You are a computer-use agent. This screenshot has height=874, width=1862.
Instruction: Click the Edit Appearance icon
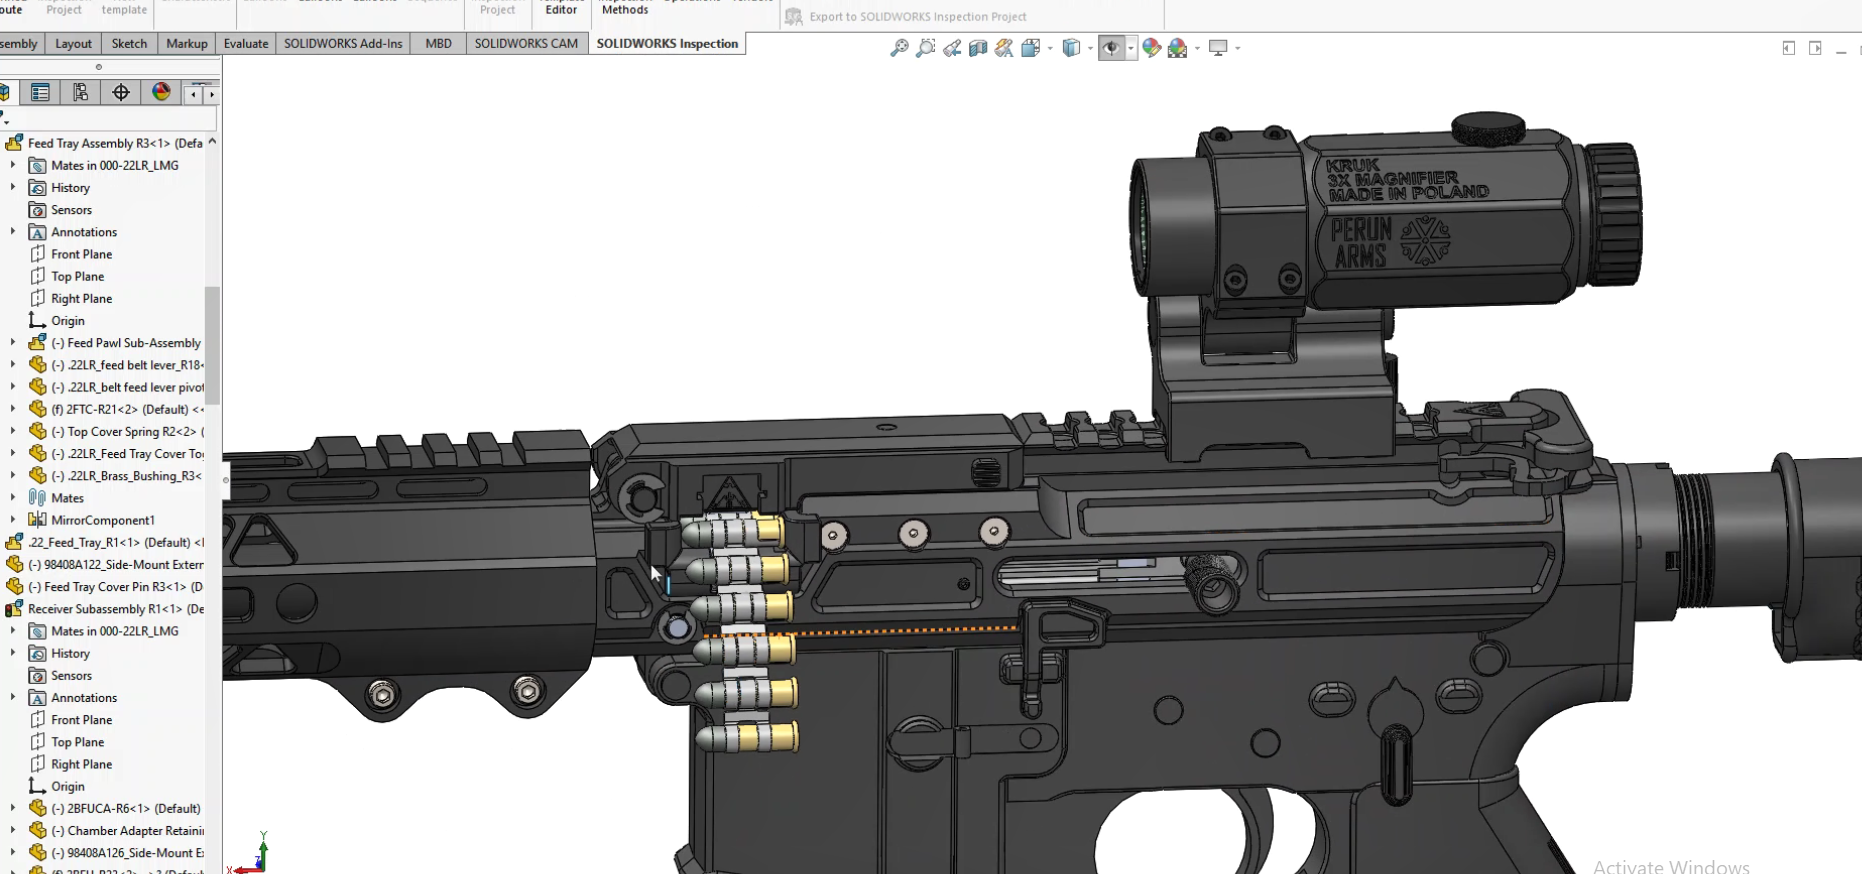[x=1151, y=48]
